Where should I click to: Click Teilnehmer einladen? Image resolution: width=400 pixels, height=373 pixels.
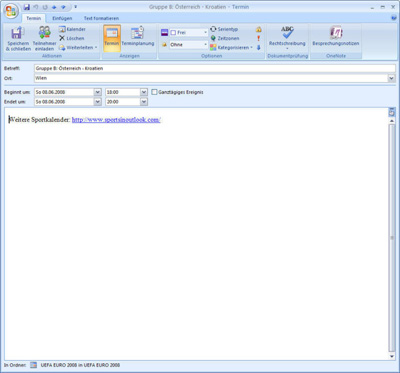(44, 39)
